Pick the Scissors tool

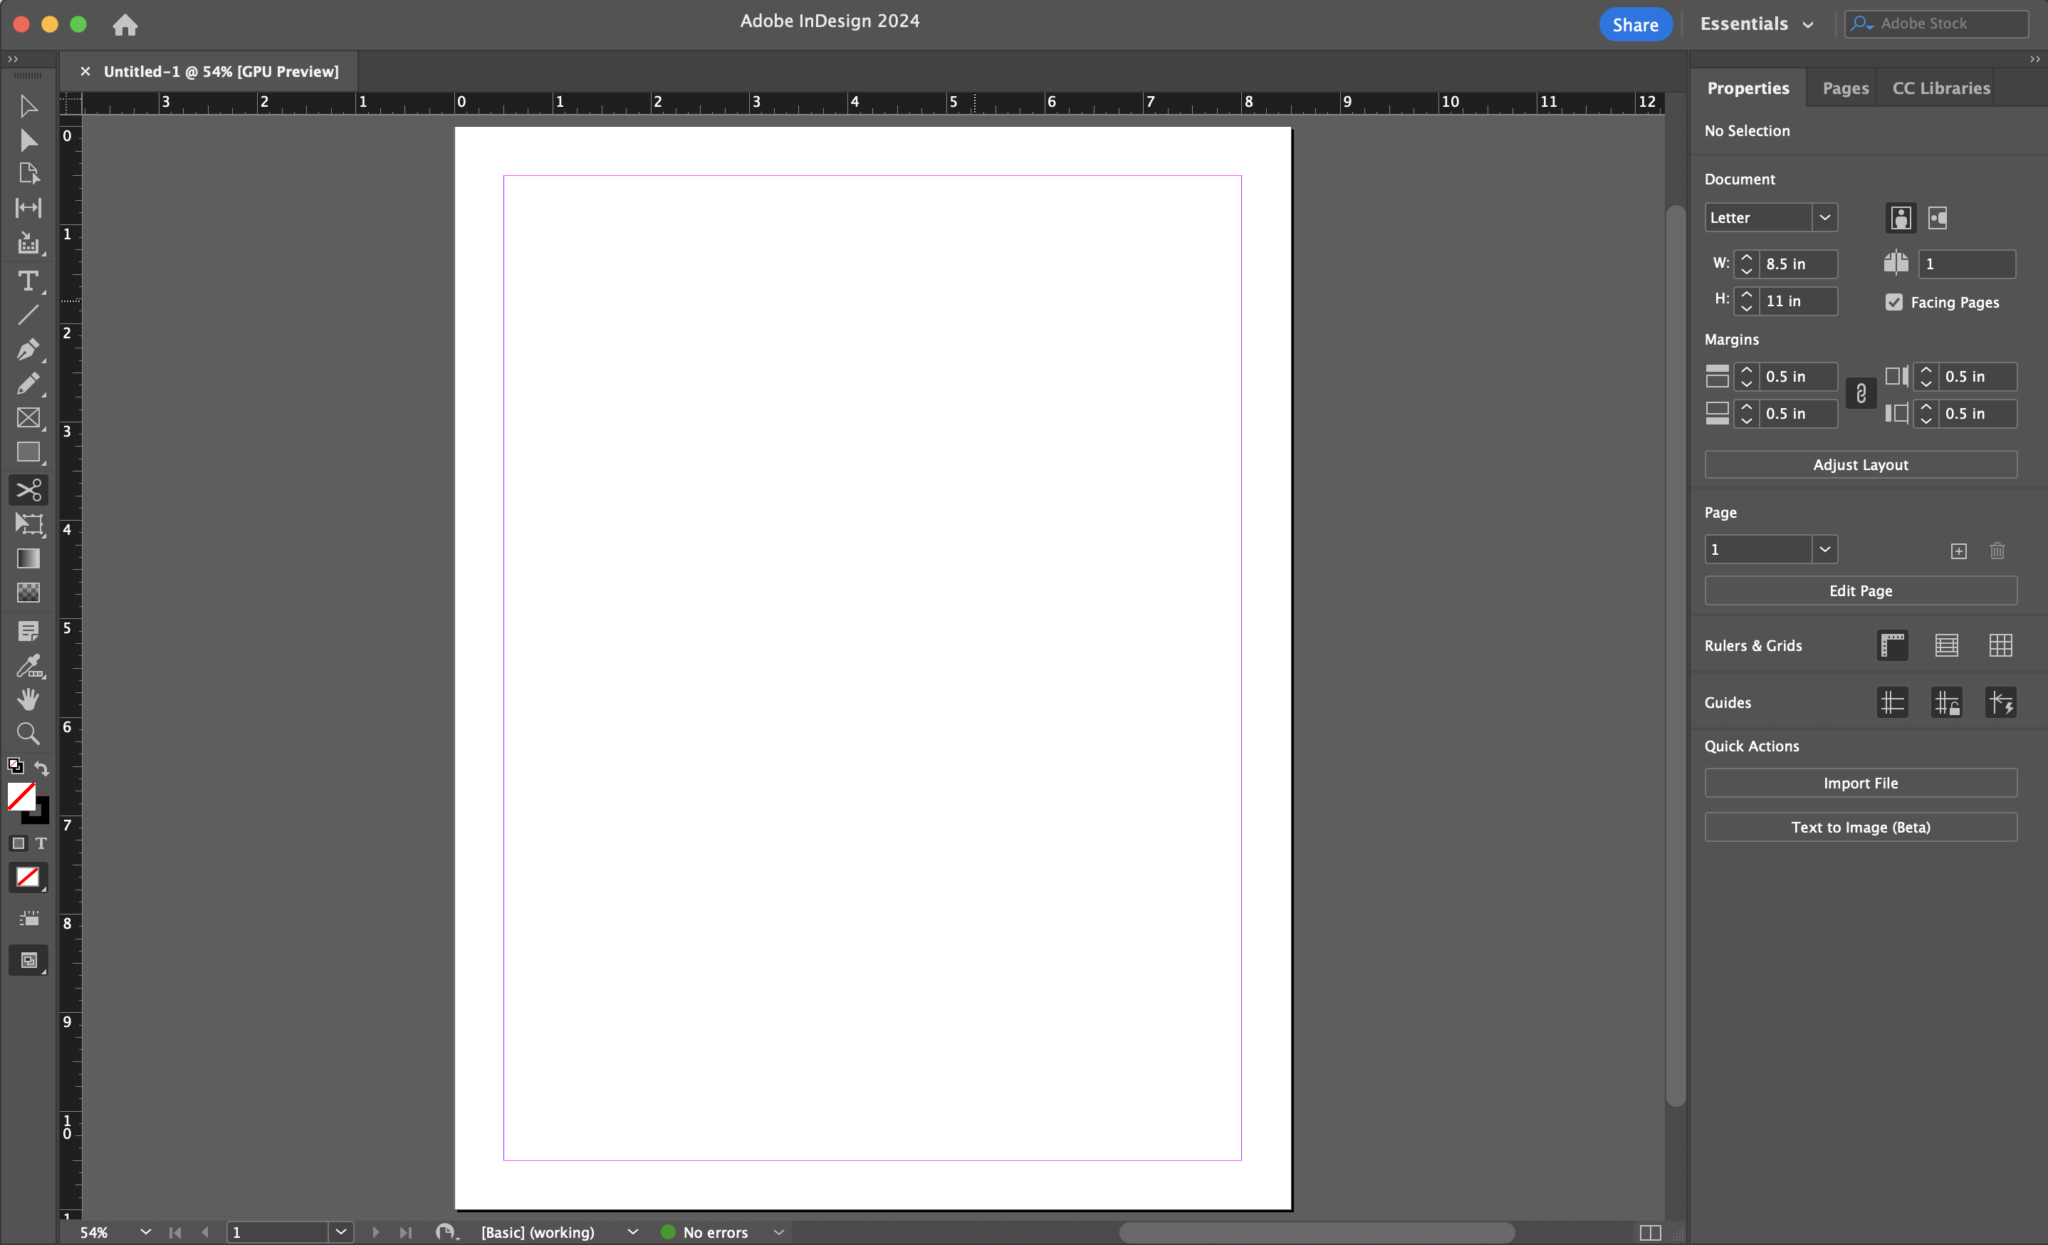point(29,490)
